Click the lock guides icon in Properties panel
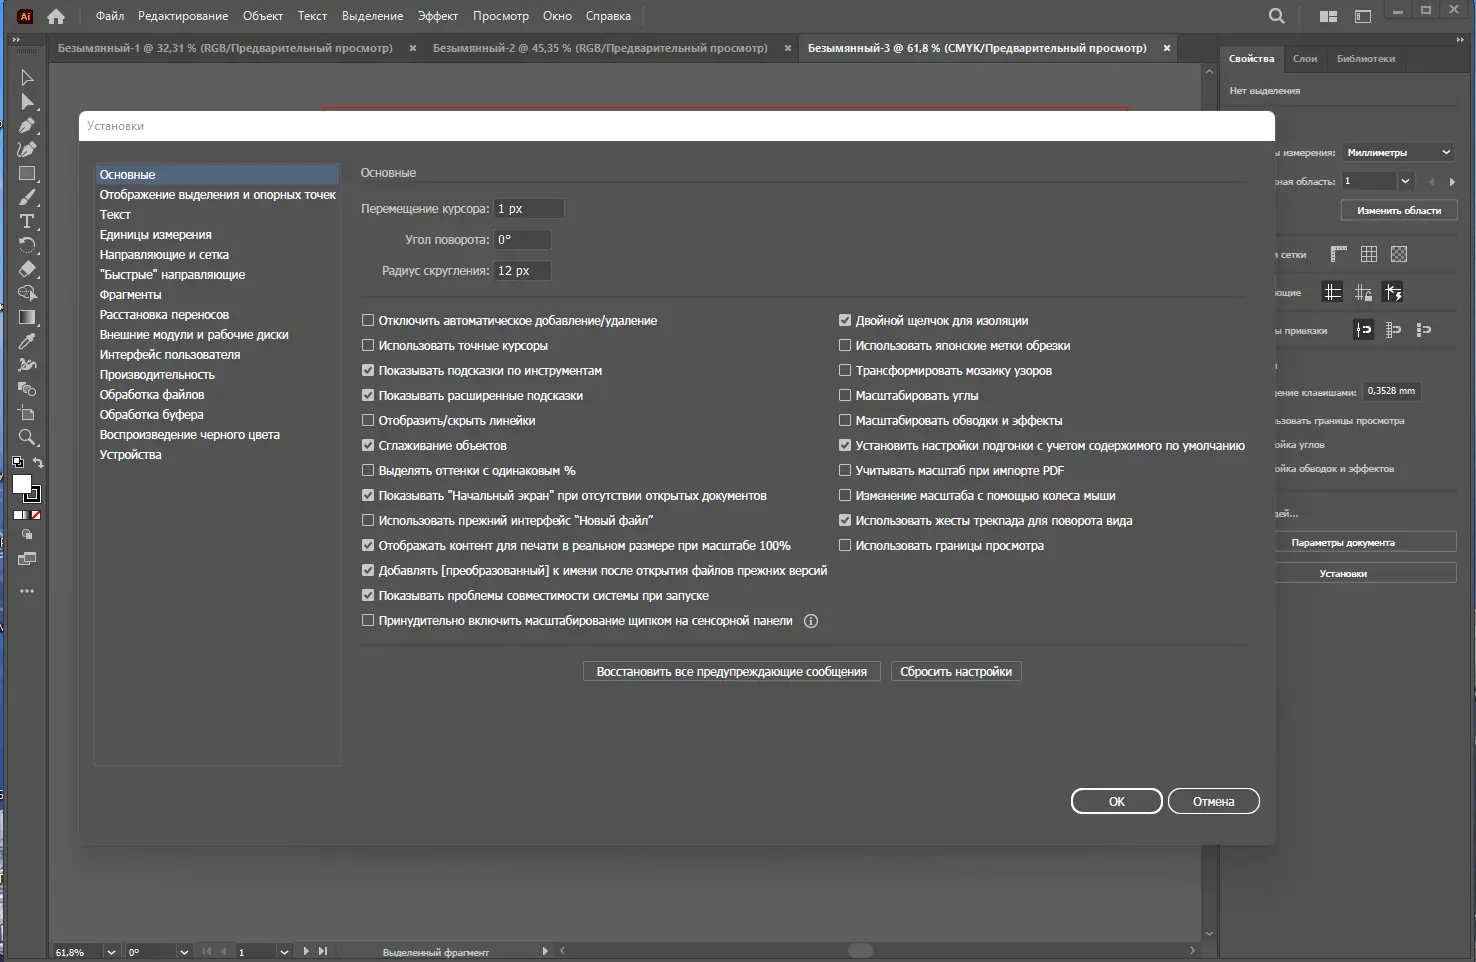The width and height of the screenshot is (1476, 962). [x=1363, y=292]
